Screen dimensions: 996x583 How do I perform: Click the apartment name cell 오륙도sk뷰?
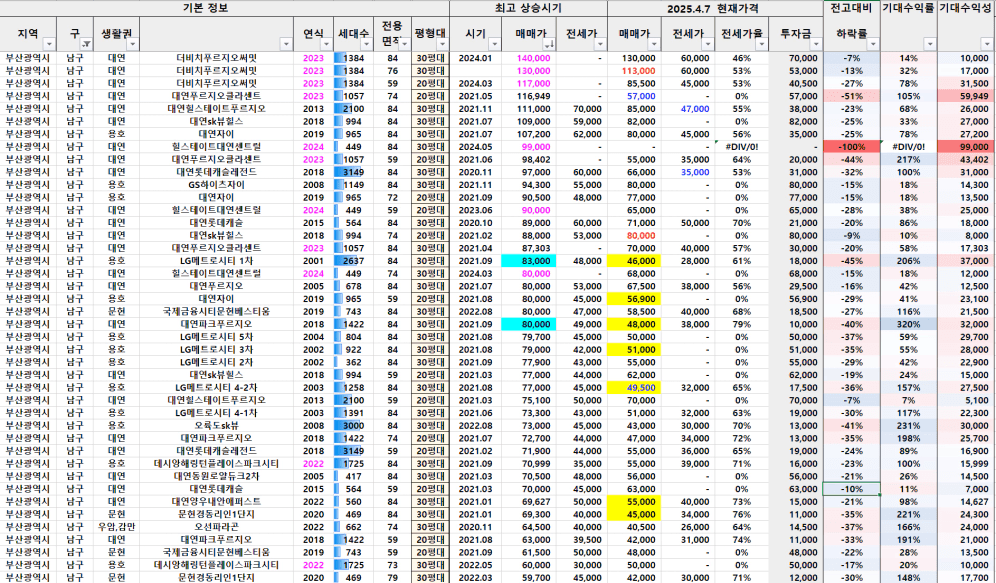tap(217, 426)
